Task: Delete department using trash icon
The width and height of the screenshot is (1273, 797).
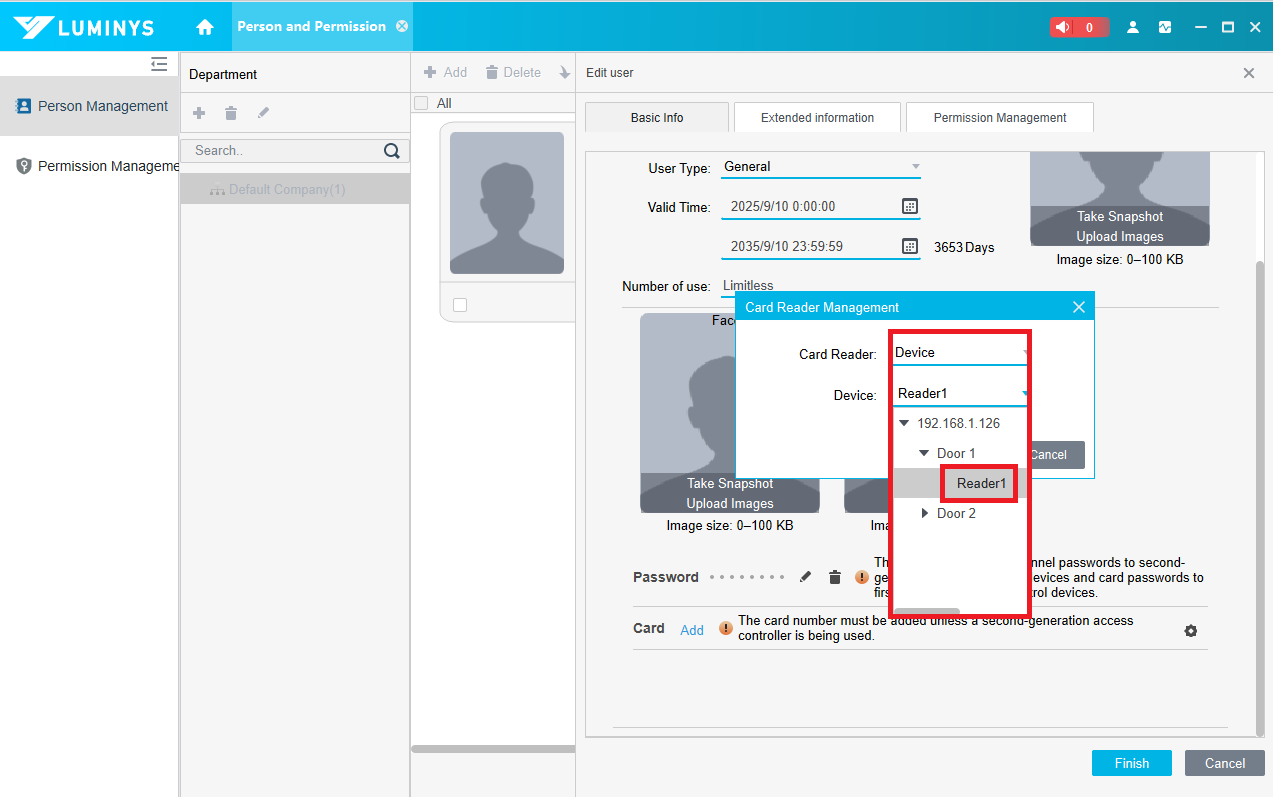Action: (x=231, y=114)
